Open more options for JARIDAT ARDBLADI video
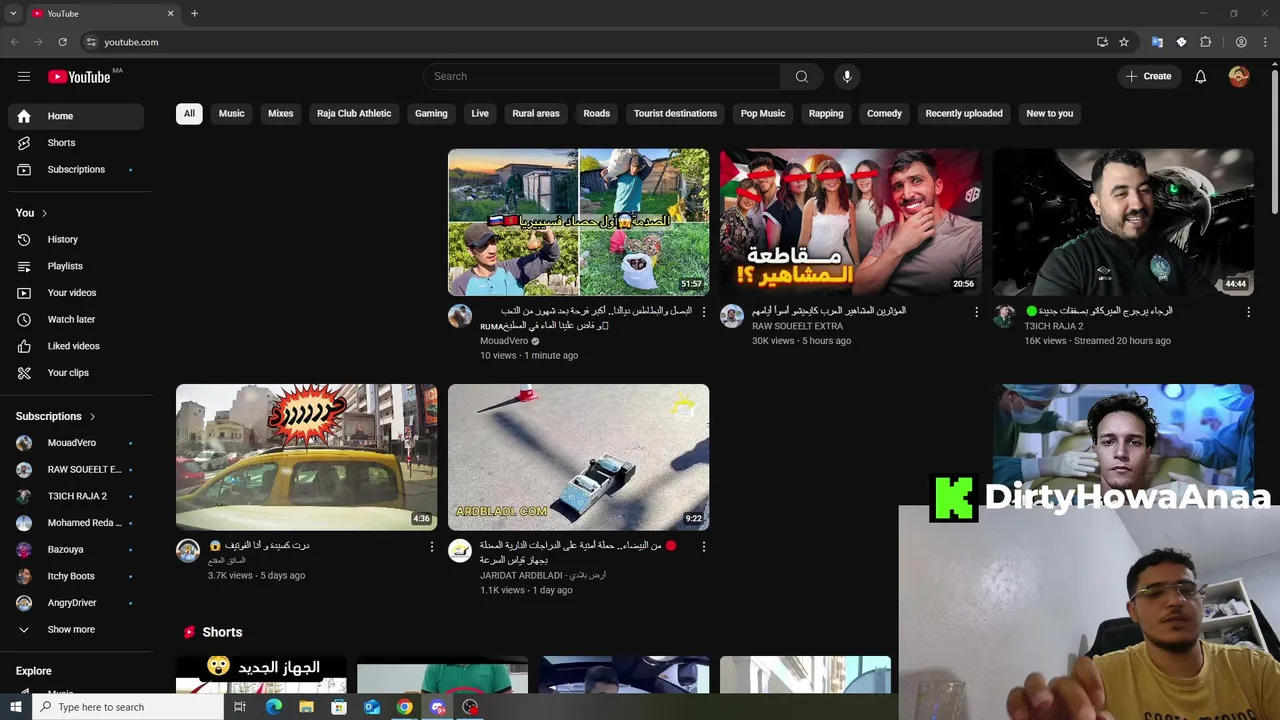The height and width of the screenshot is (720, 1280). (x=704, y=547)
